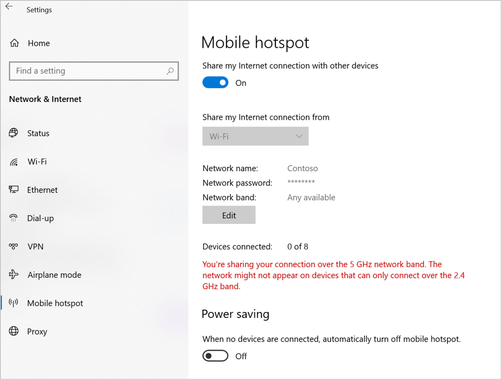Open the Home menu item
Screen dimensions: 501x379
click(39, 43)
